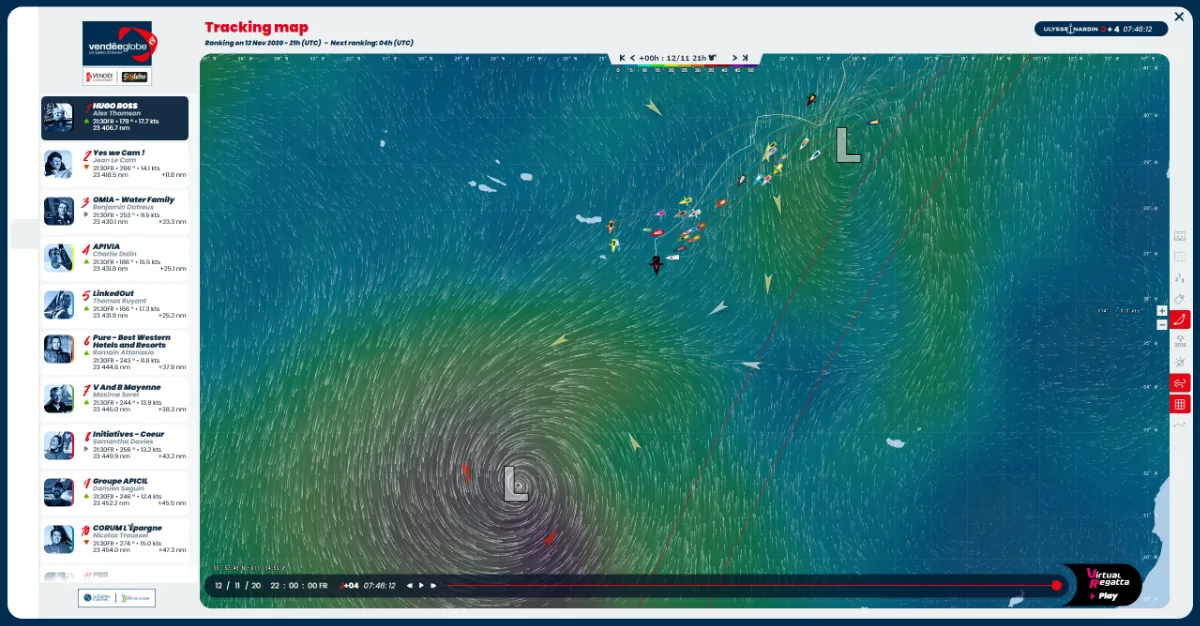Click the Ulysse Nardin race clock badge

click(1100, 29)
